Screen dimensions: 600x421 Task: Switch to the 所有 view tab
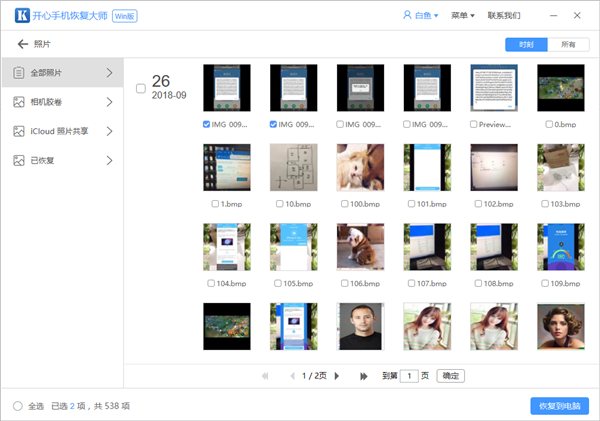pos(568,44)
